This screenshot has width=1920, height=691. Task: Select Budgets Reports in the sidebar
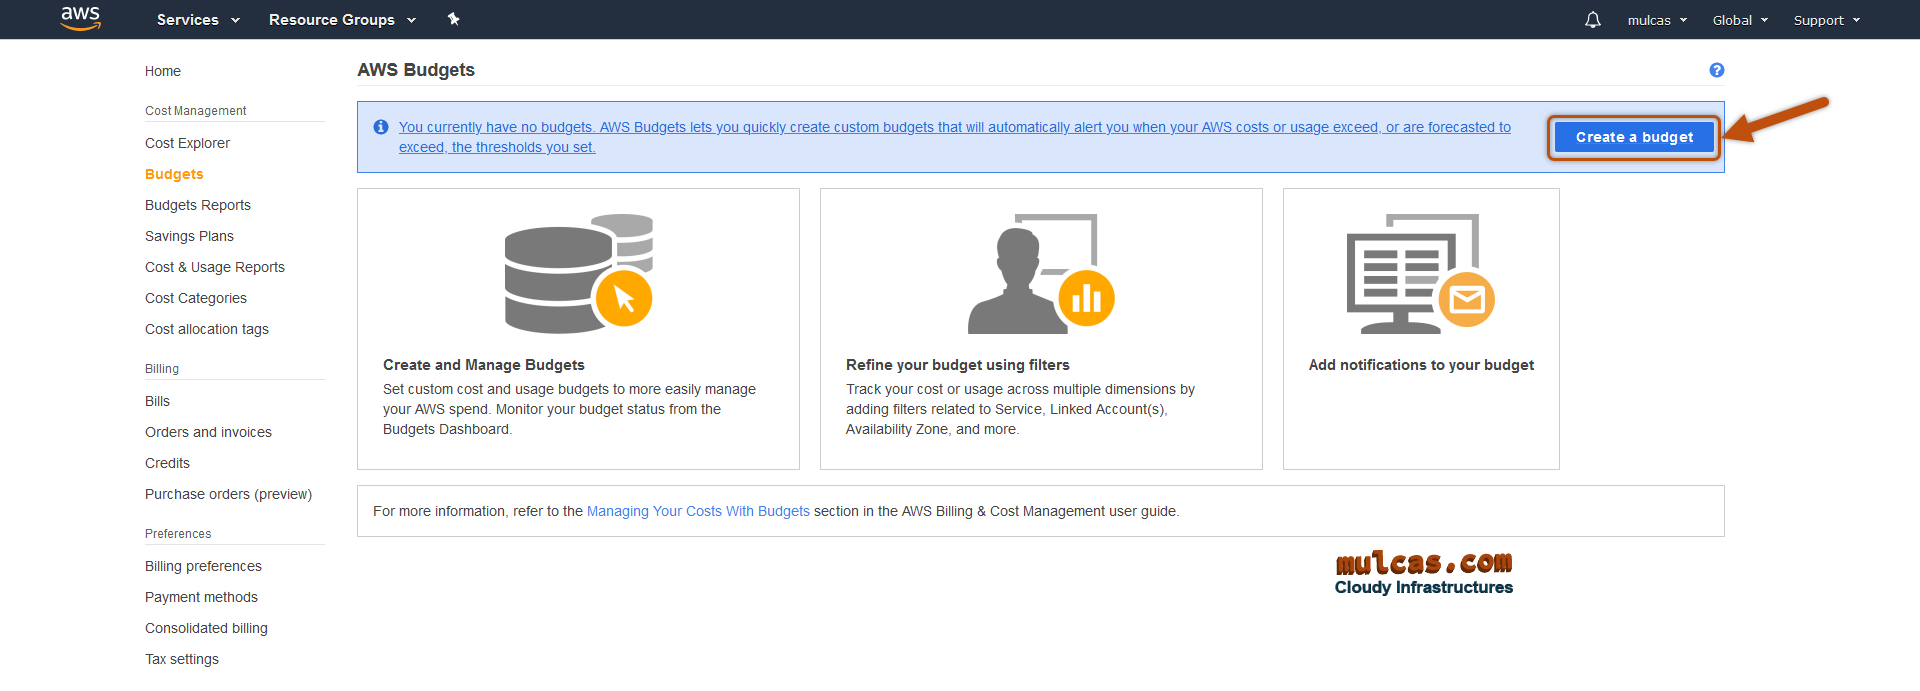[x=198, y=205]
